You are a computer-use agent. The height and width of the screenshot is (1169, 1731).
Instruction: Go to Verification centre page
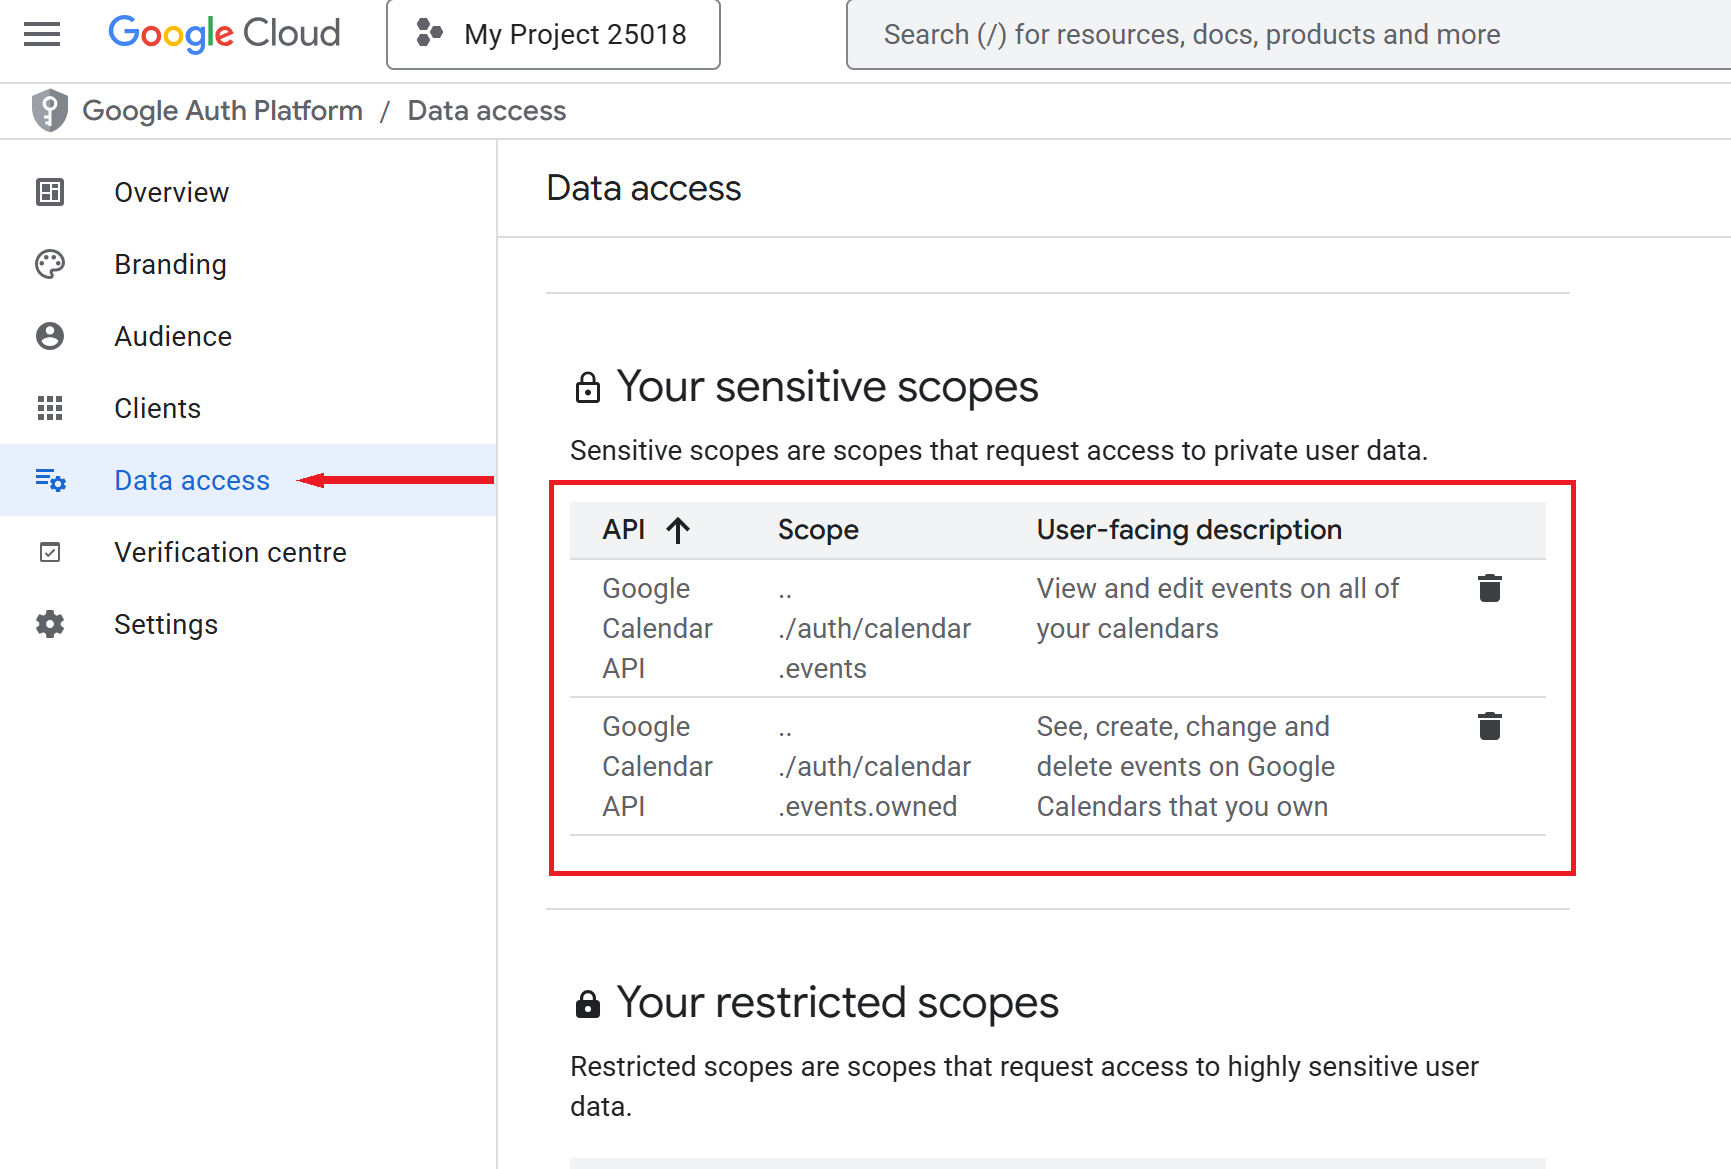click(230, 552)
